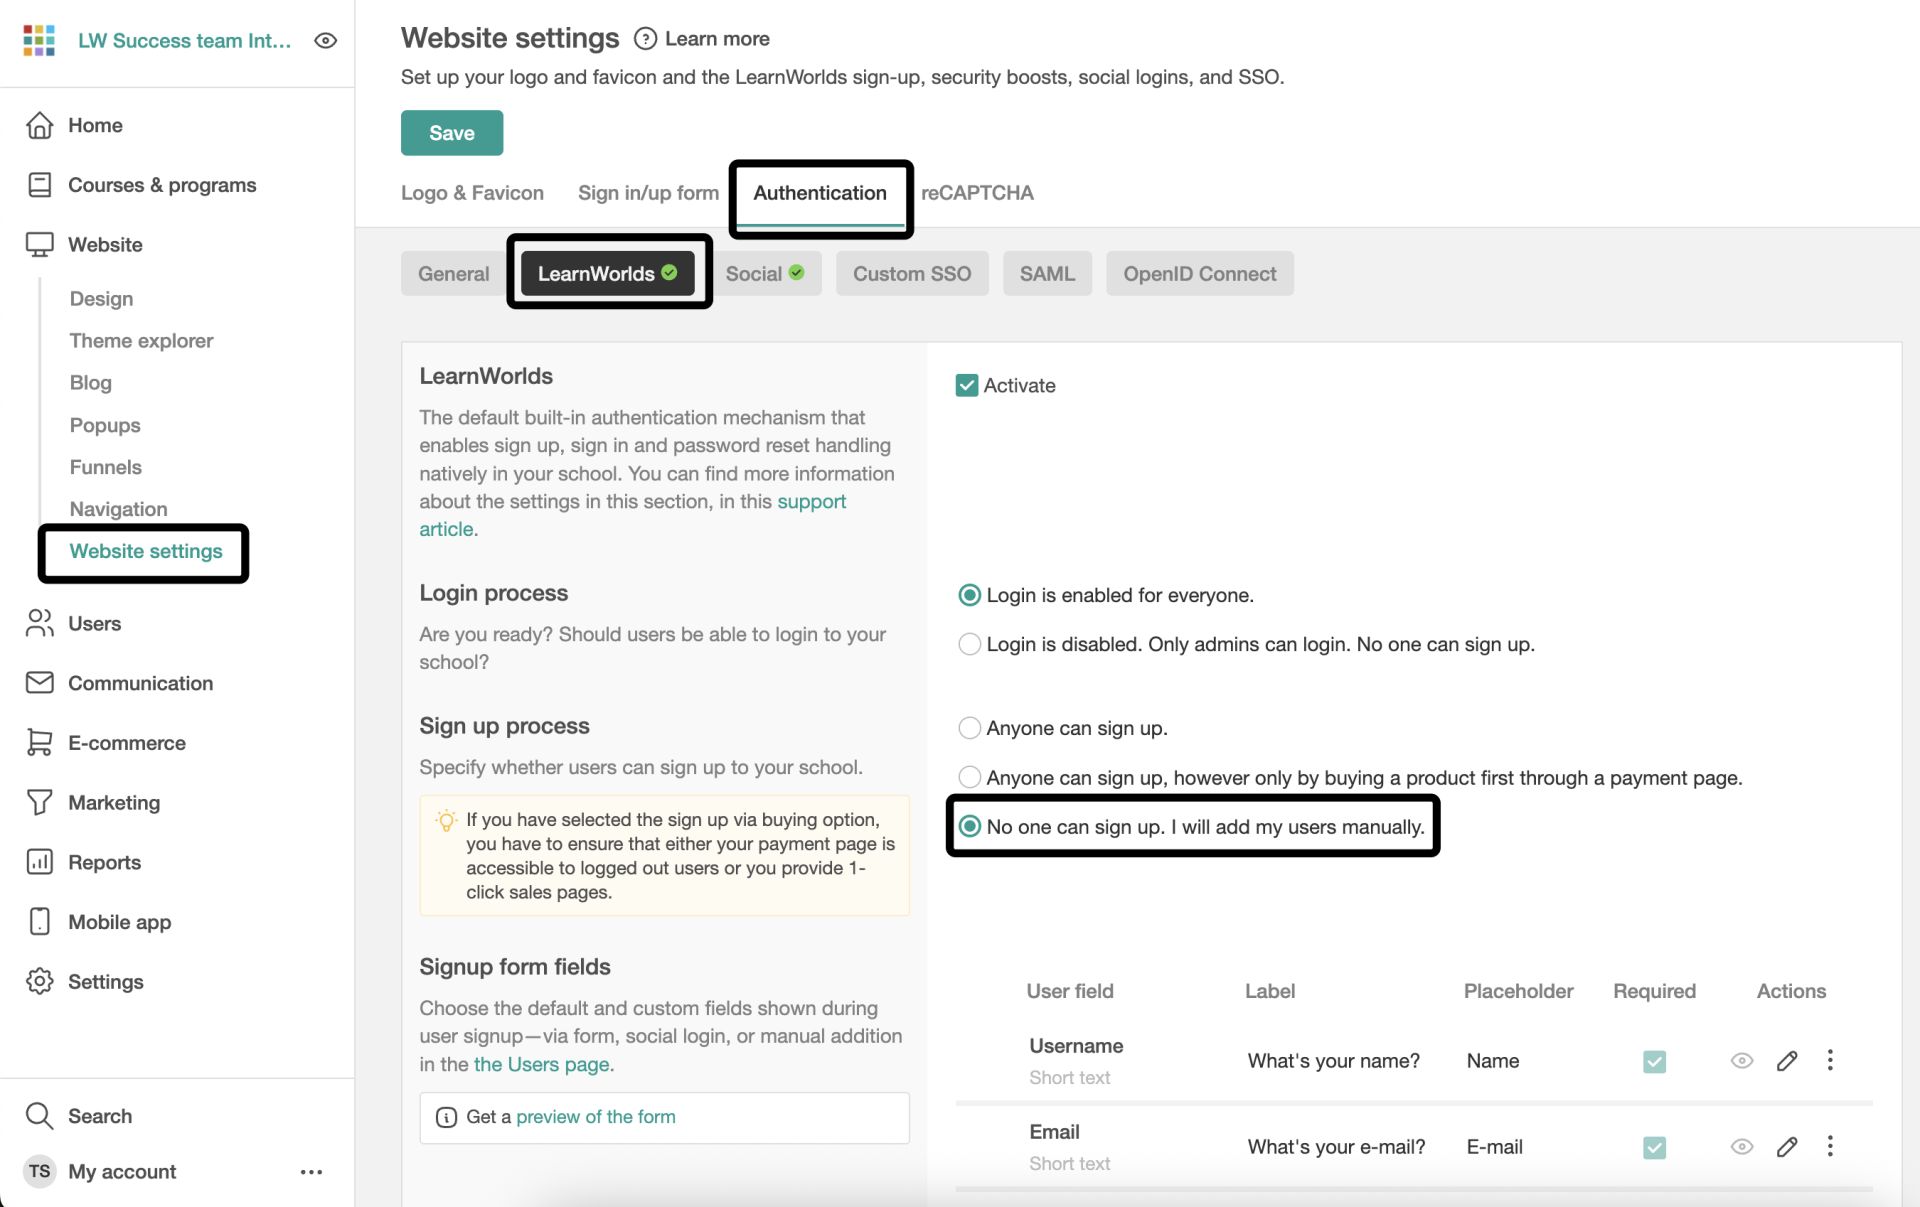Open My account three-dot menu
This screenshot has width=1920, height=1207.
[x=311, y=1172]
